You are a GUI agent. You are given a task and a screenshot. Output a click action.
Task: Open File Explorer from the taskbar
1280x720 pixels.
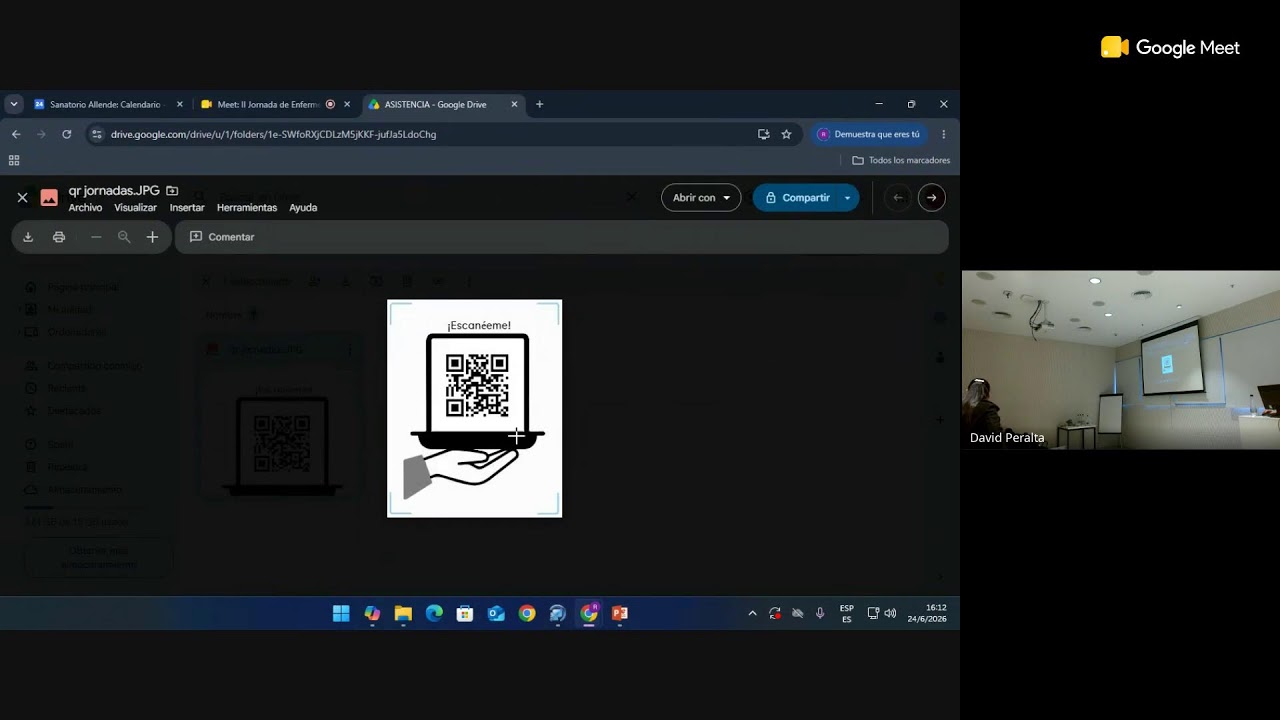pos(403,614)
